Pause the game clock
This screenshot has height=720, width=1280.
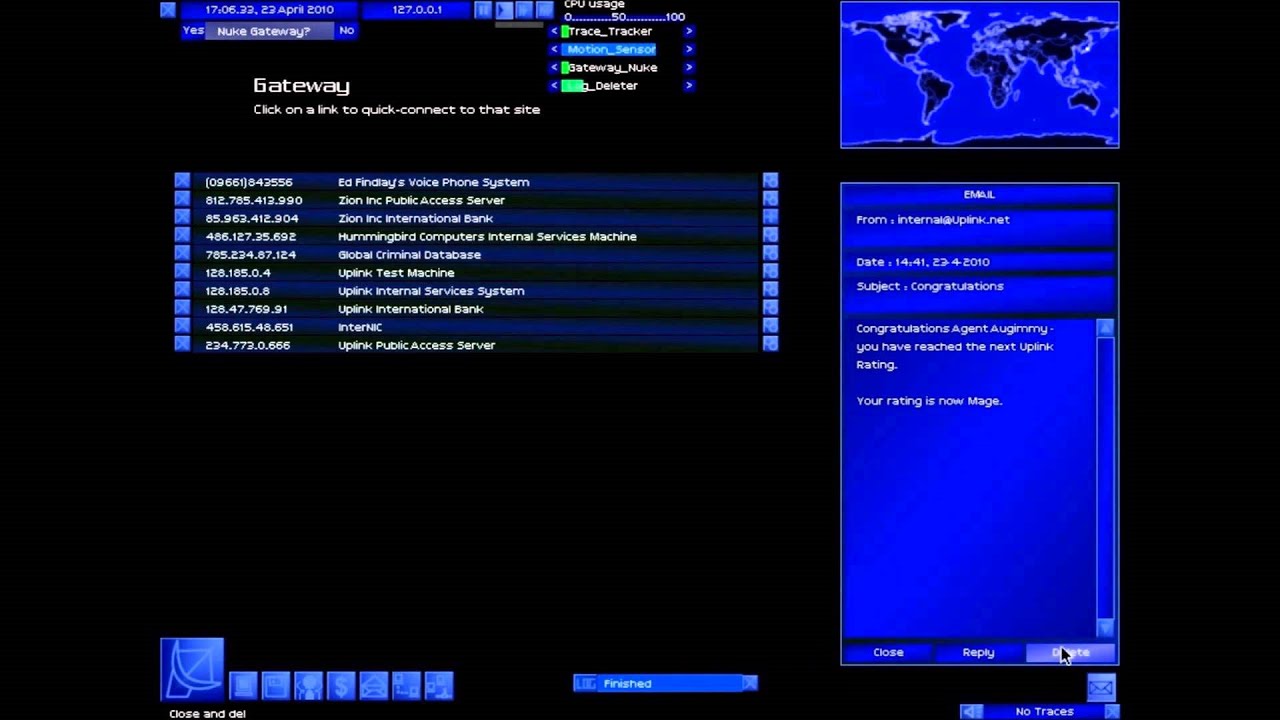484,10
